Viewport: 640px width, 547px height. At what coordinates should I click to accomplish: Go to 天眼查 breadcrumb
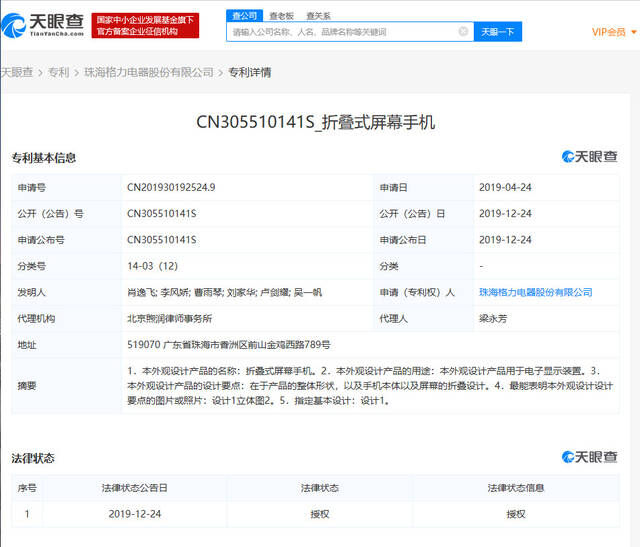click(17, 72)
